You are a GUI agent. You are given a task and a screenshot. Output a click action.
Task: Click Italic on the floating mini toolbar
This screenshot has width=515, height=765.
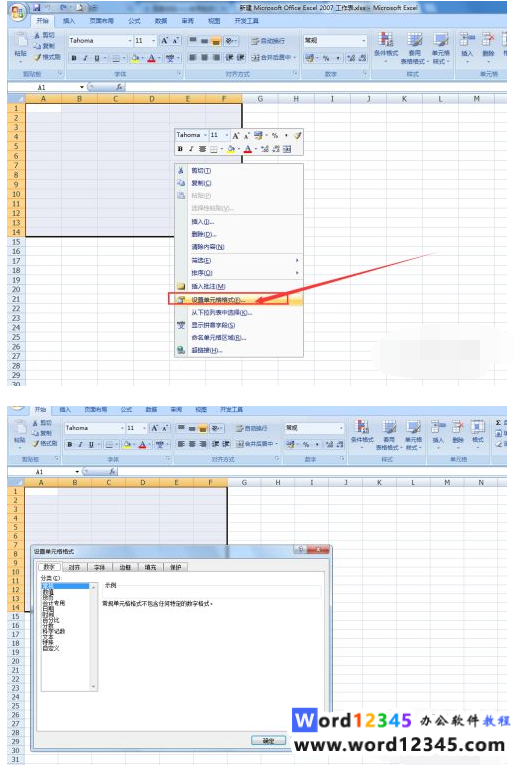[x=191, y=149]
